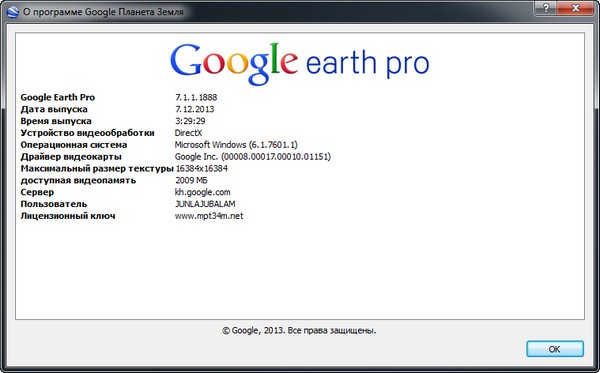Click the kh.google.com server text
This screenshot has height=373, width=600.
point(202,192)
